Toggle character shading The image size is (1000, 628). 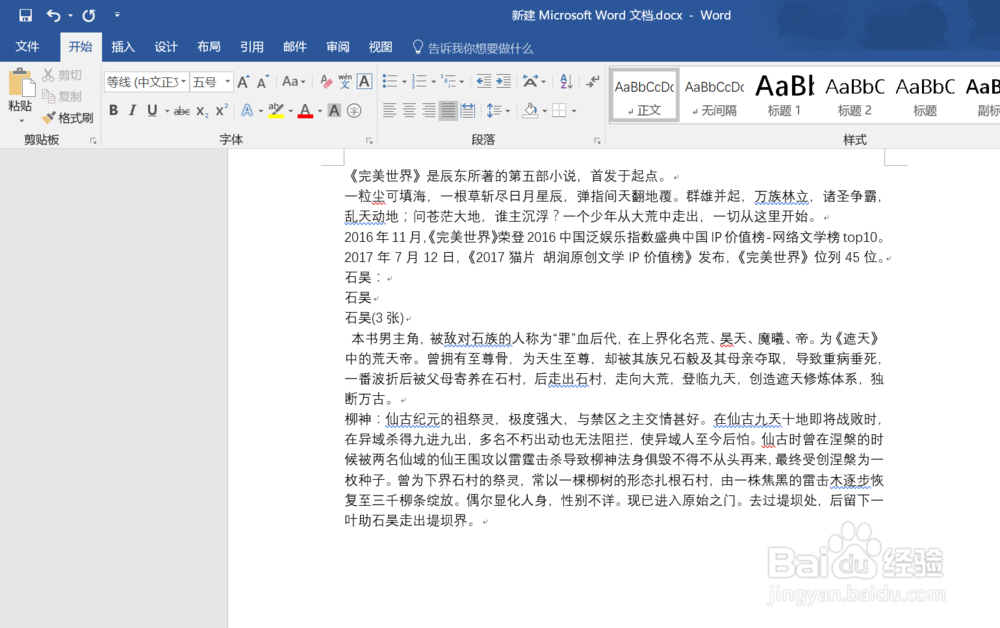(334, 110)
